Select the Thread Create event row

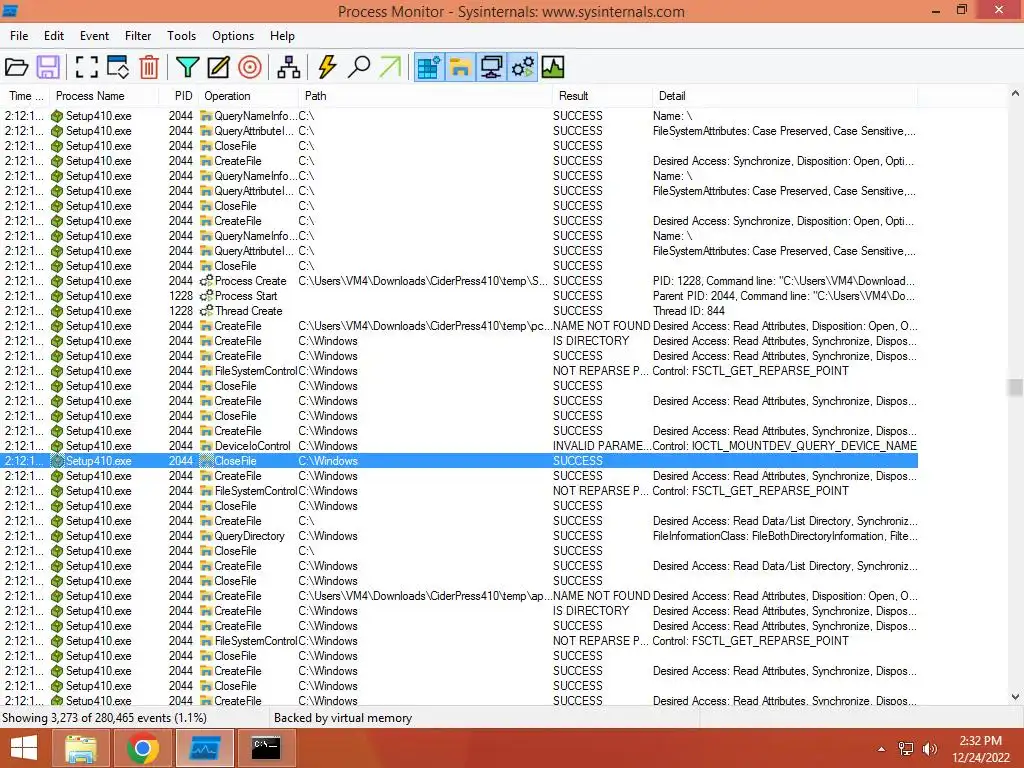[460, 311]
